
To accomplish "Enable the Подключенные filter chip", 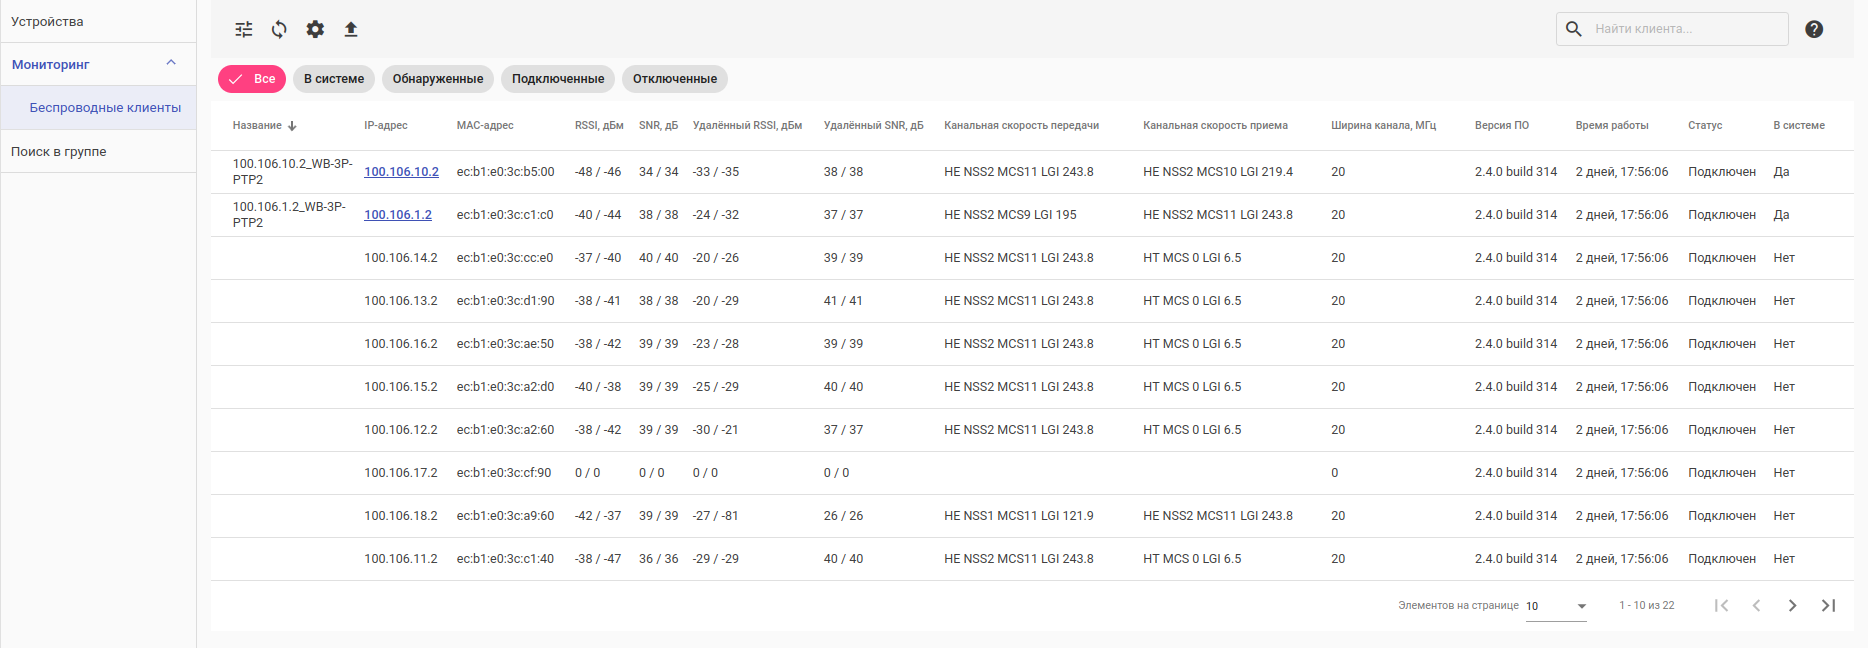I will [x=557, y=79].
